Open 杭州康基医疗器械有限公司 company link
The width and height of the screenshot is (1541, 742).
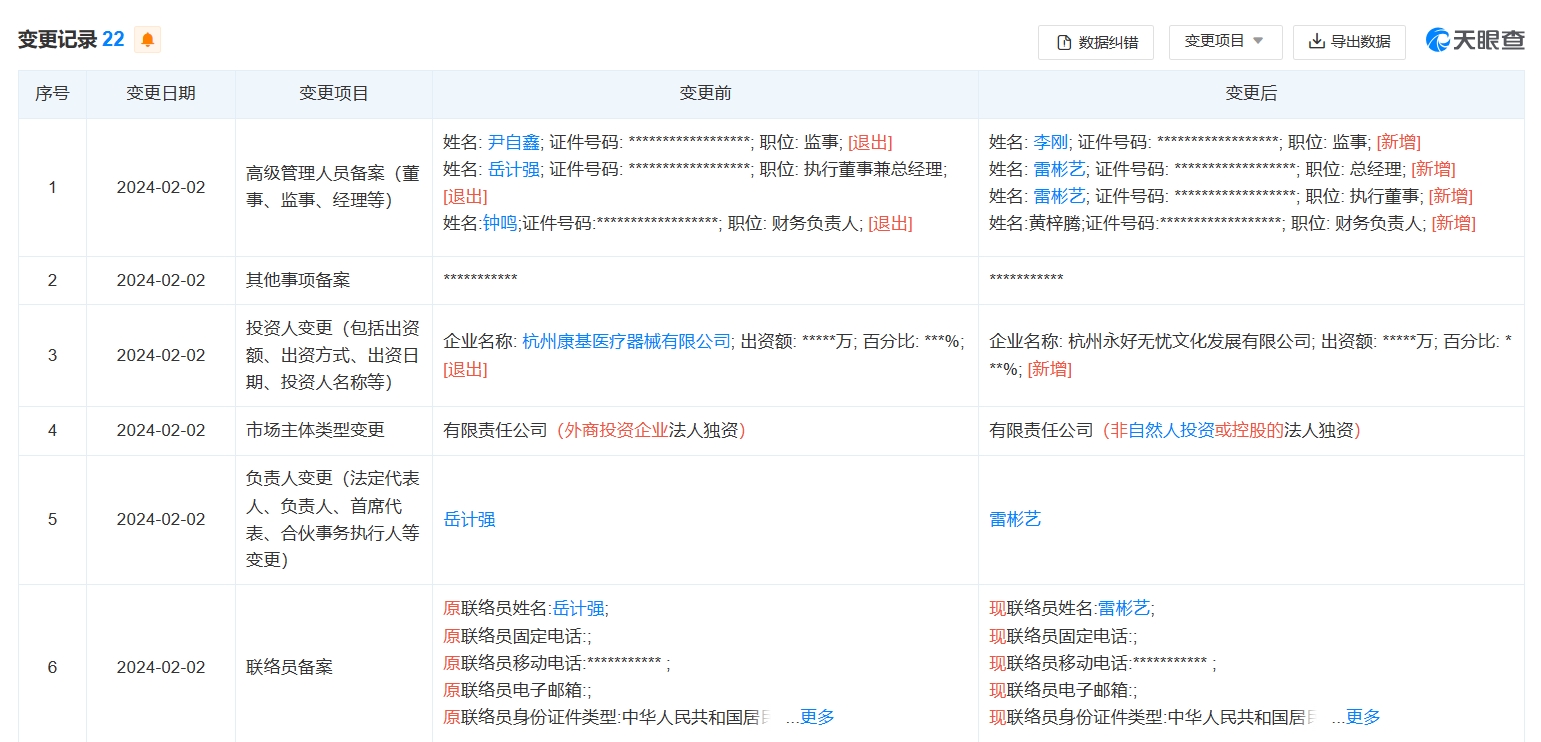[x=627, y=341]
